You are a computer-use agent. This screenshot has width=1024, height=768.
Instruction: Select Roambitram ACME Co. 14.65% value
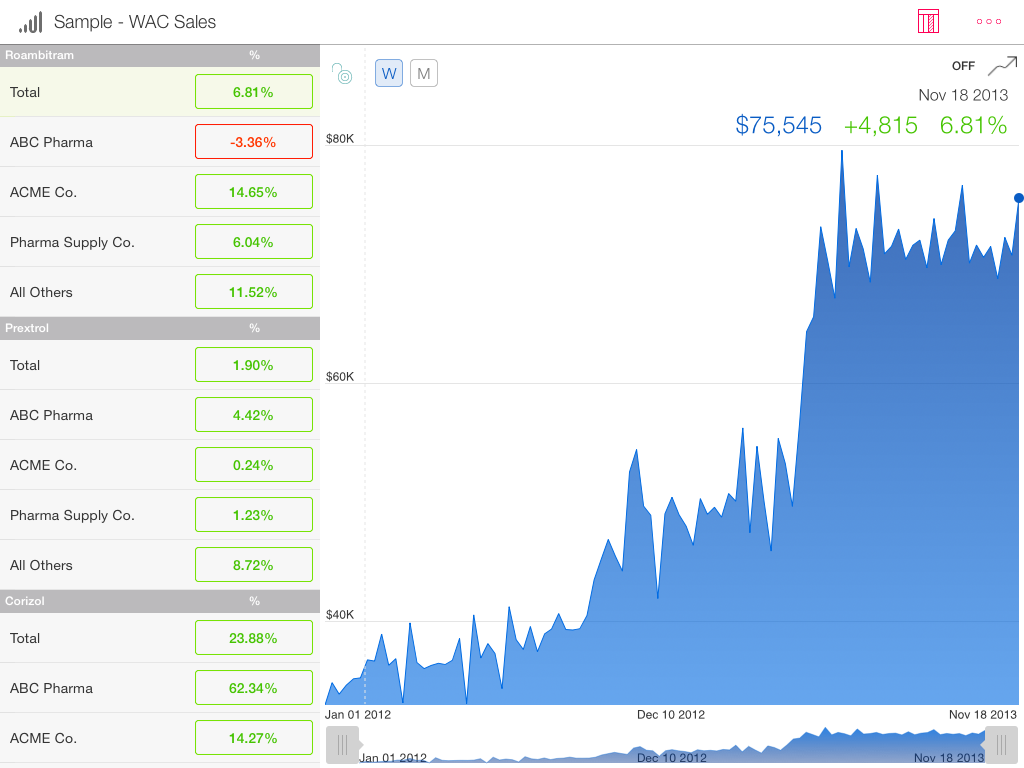[x=254, y=192]
